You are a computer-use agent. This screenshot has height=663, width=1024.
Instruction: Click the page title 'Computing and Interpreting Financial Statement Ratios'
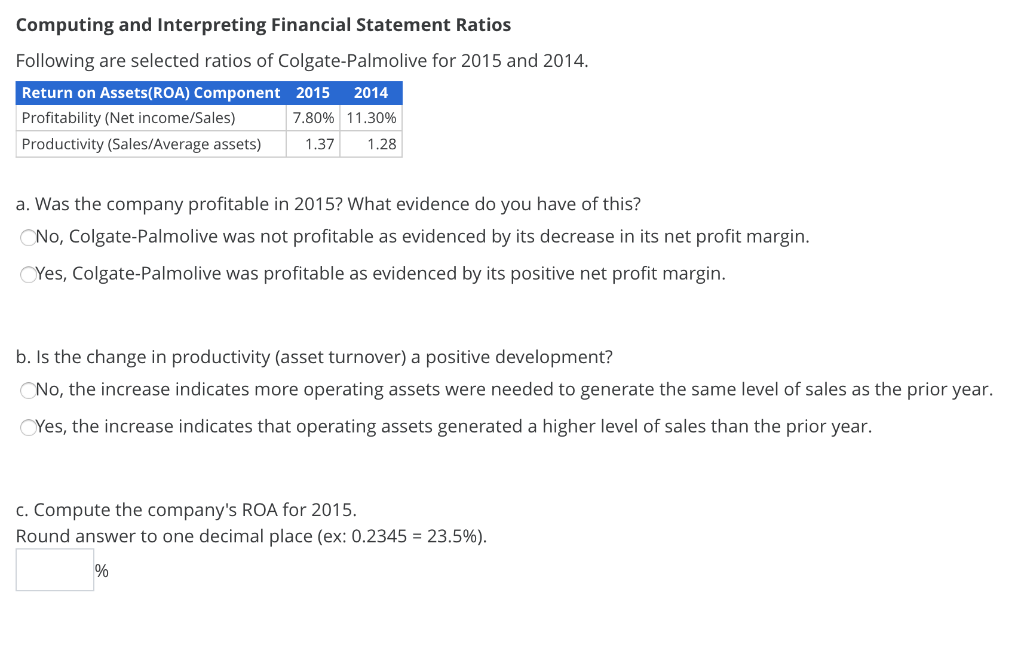click(x=263, y=24)
